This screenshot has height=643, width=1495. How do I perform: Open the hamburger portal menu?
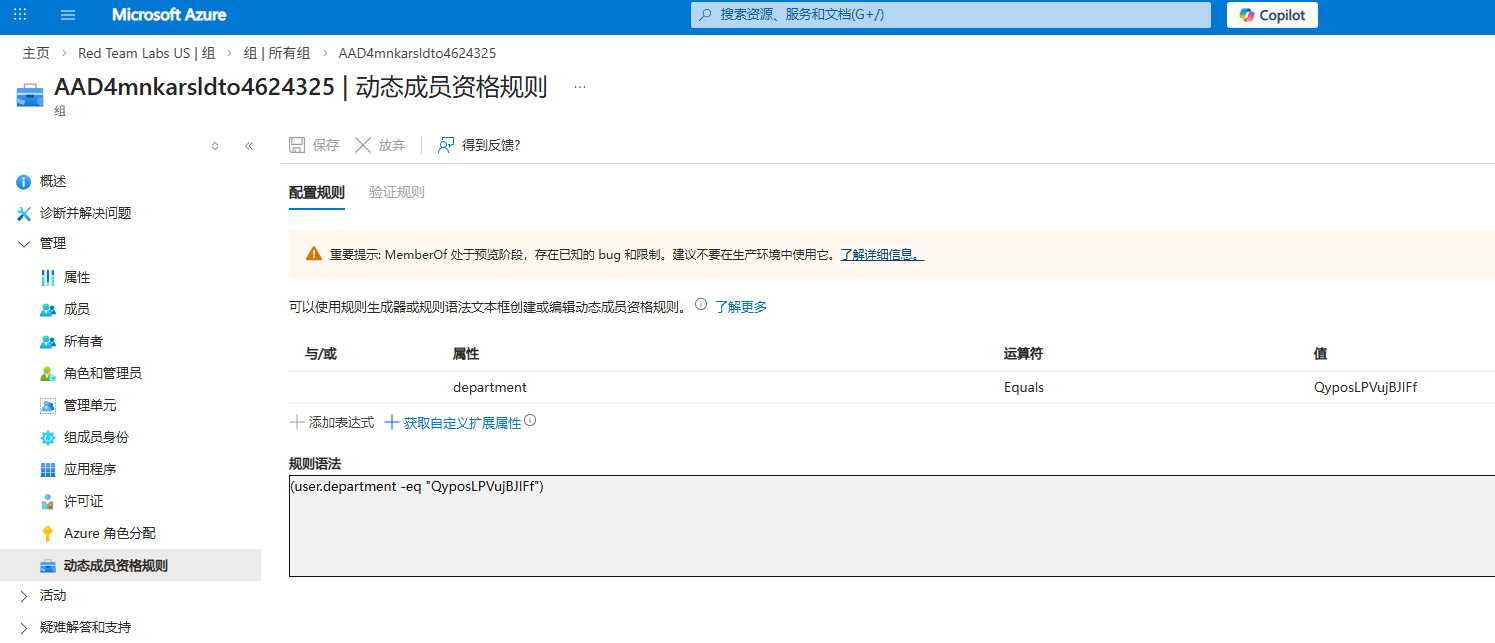coord(68,15)
